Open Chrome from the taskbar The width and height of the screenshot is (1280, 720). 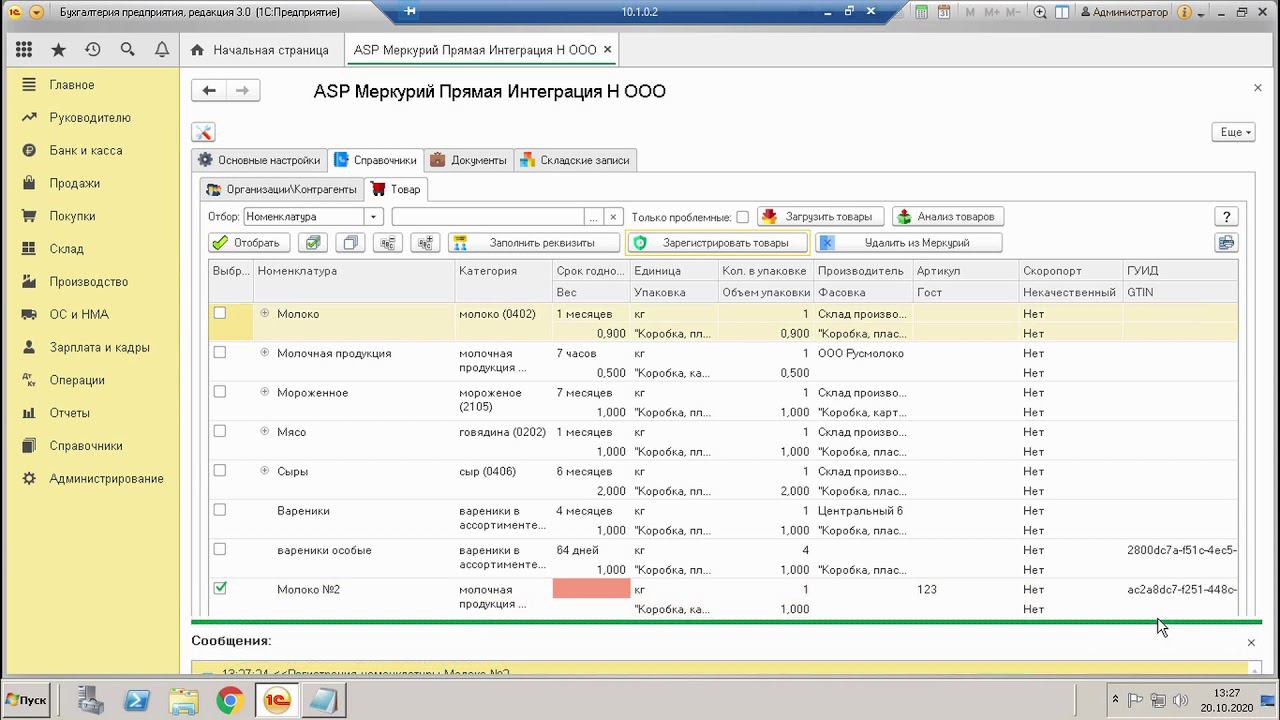(229, 700)
